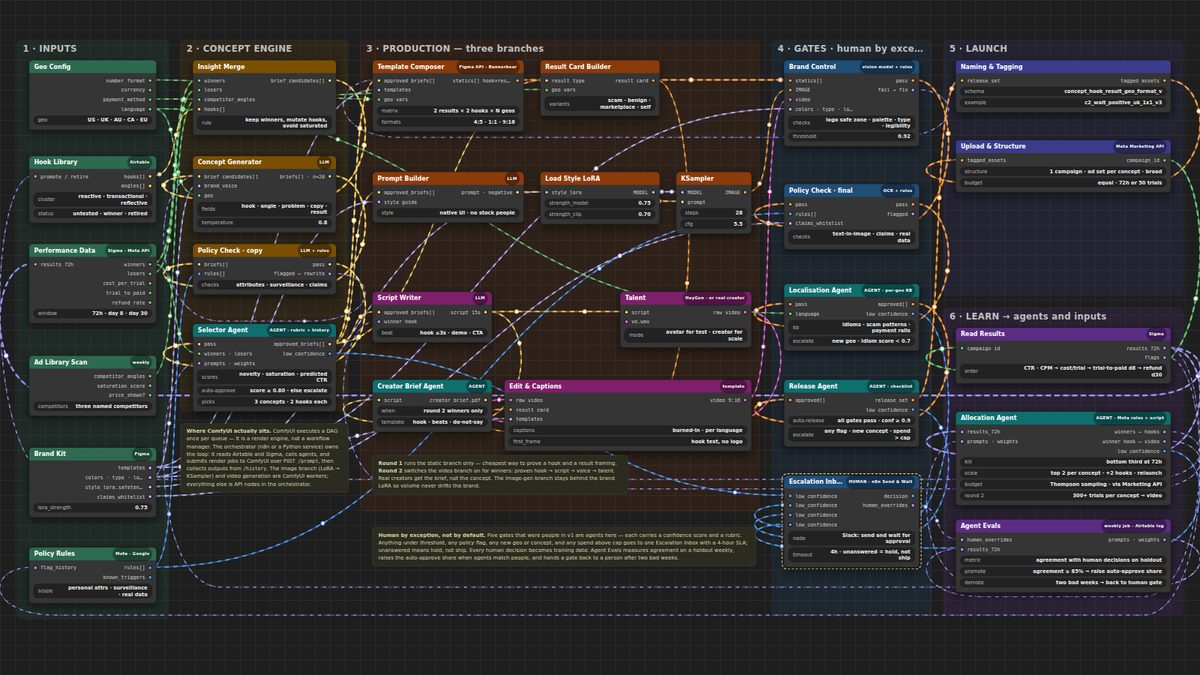Select the Load Style LoRA node title
1200x675 pixels.
pyautogui.click(x=574, y=179)
